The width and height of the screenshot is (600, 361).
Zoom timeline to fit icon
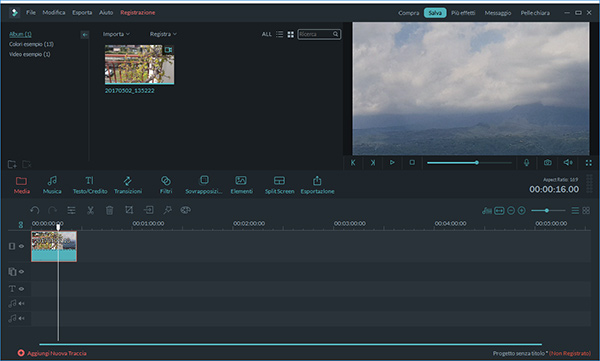(x=499, y=211)
